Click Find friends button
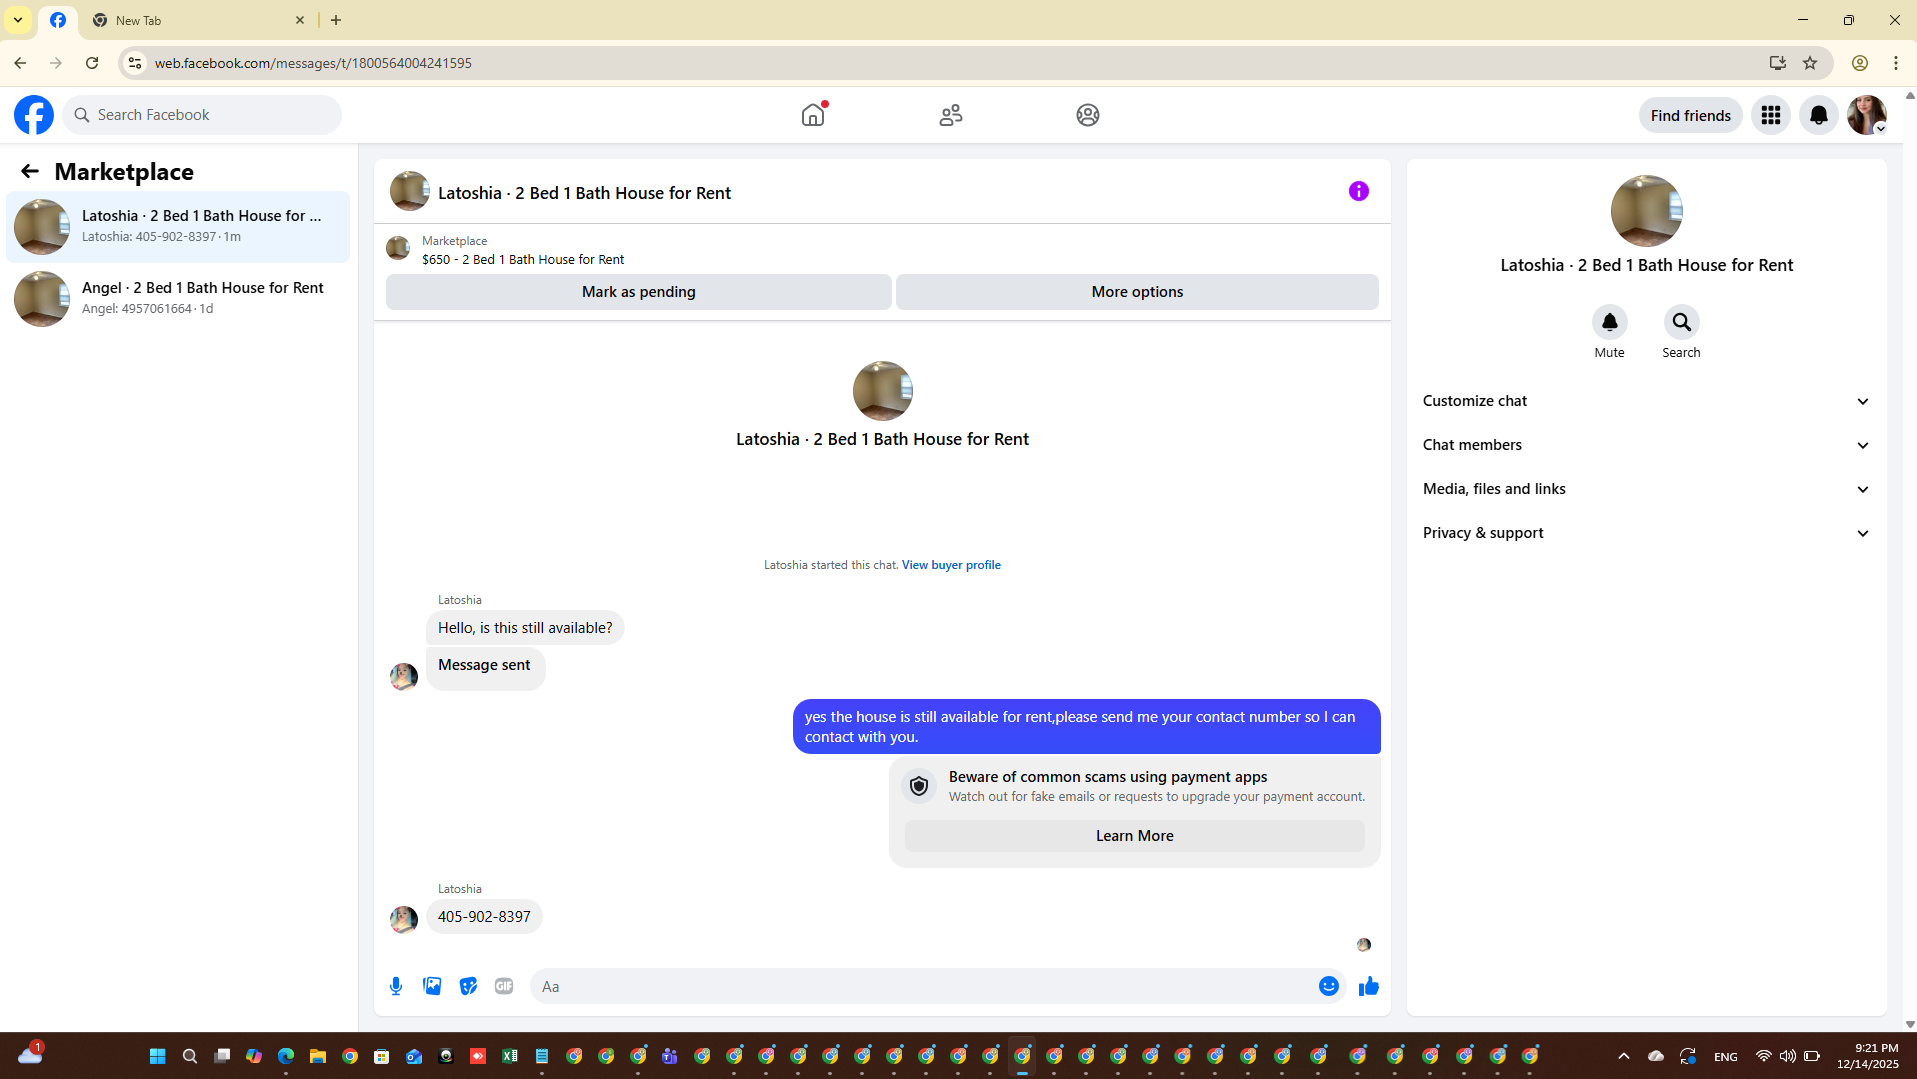This screenshot has width=1917, height=1079. click(1690, 115)
